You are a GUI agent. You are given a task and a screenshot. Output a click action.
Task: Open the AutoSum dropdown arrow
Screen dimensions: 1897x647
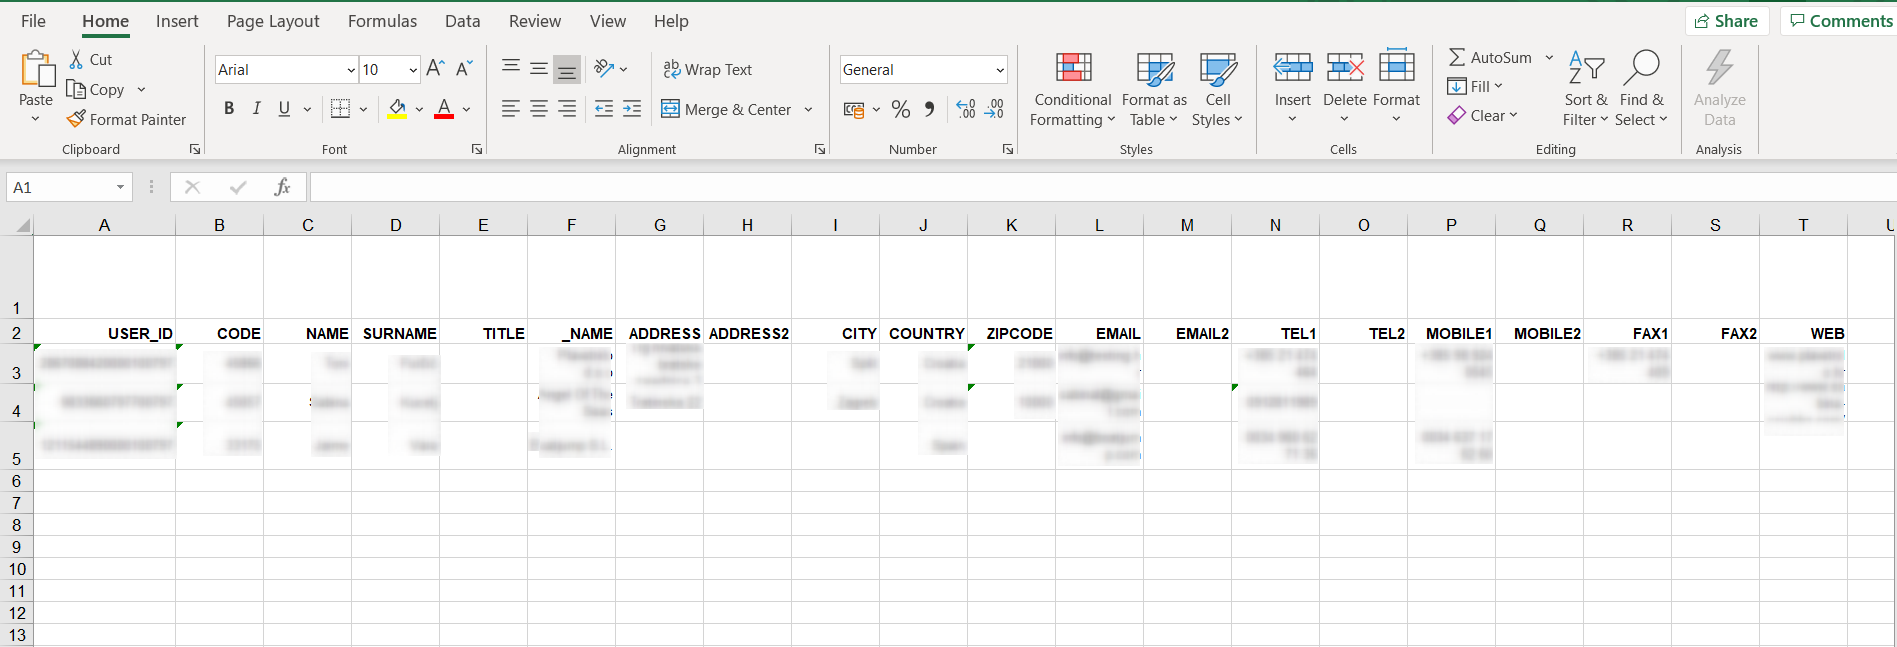[1549, 58]
